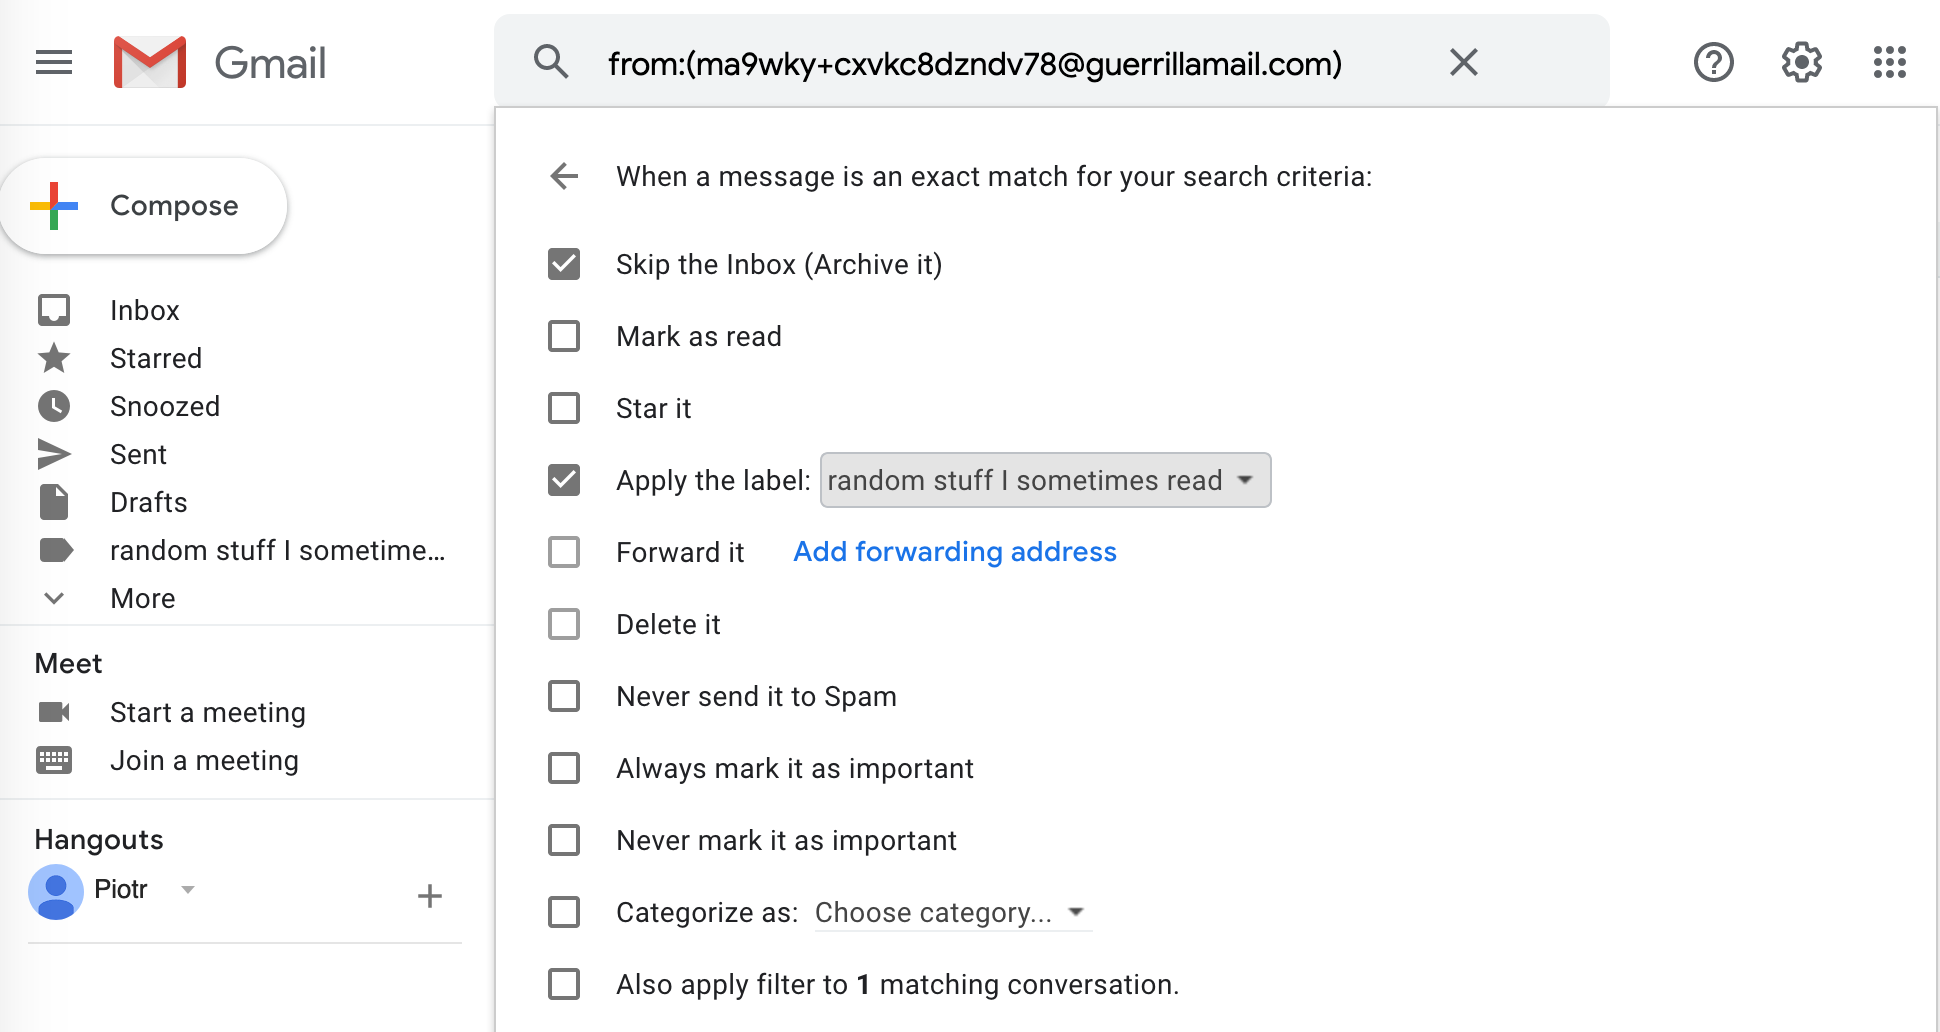The image size is (1940, 1032).
Task: Click the search magnifier icon
Action: click(551, 62)
